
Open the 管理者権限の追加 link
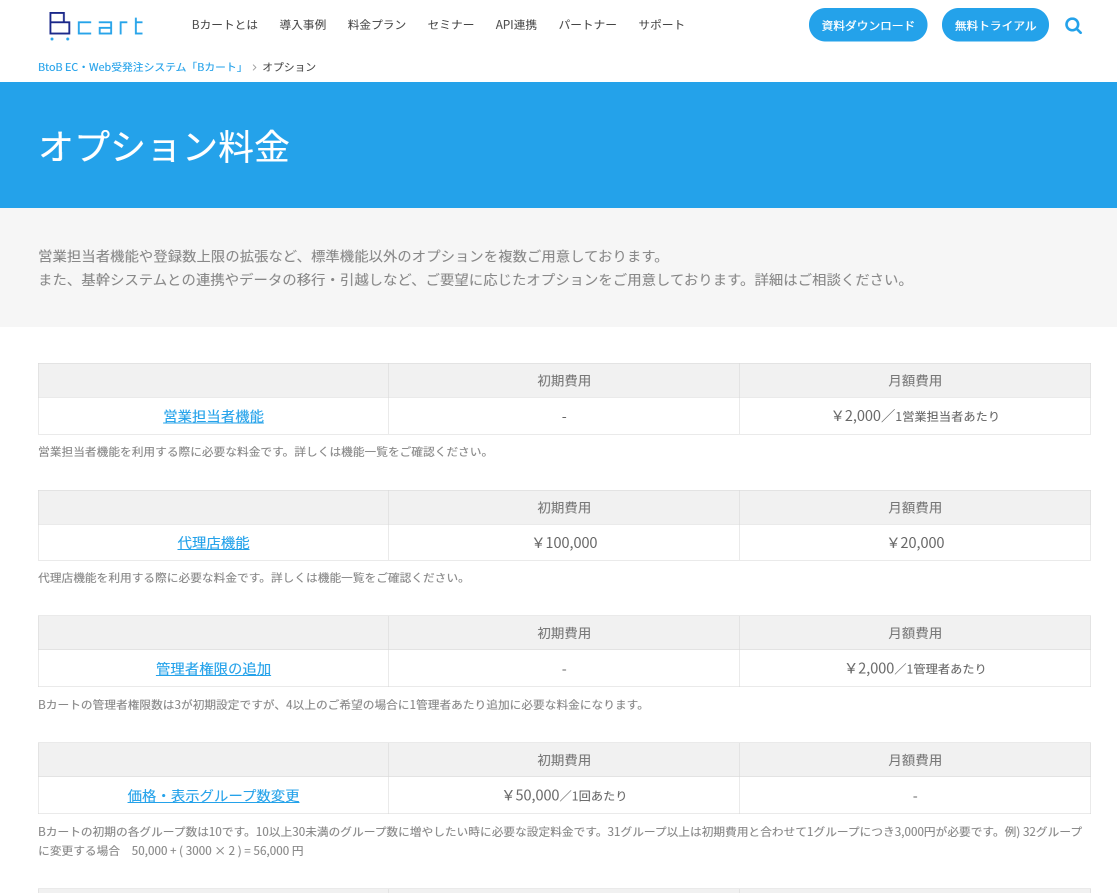coord(213,669)
